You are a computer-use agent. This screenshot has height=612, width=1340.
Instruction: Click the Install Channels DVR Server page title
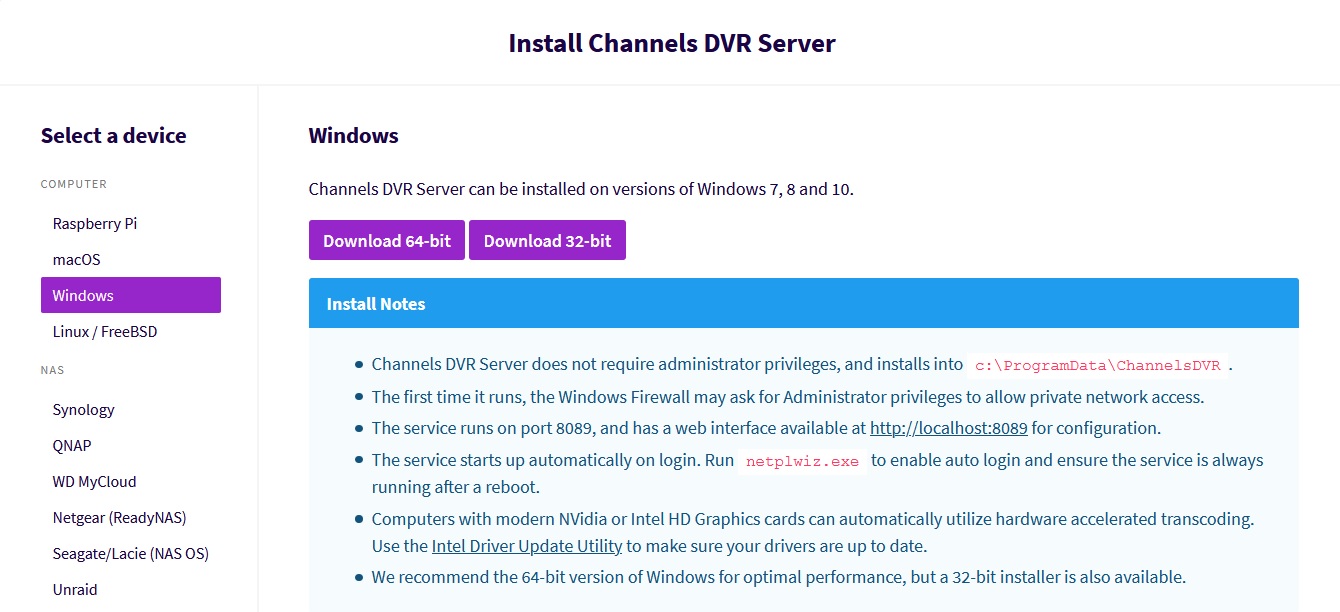[671, 44]
